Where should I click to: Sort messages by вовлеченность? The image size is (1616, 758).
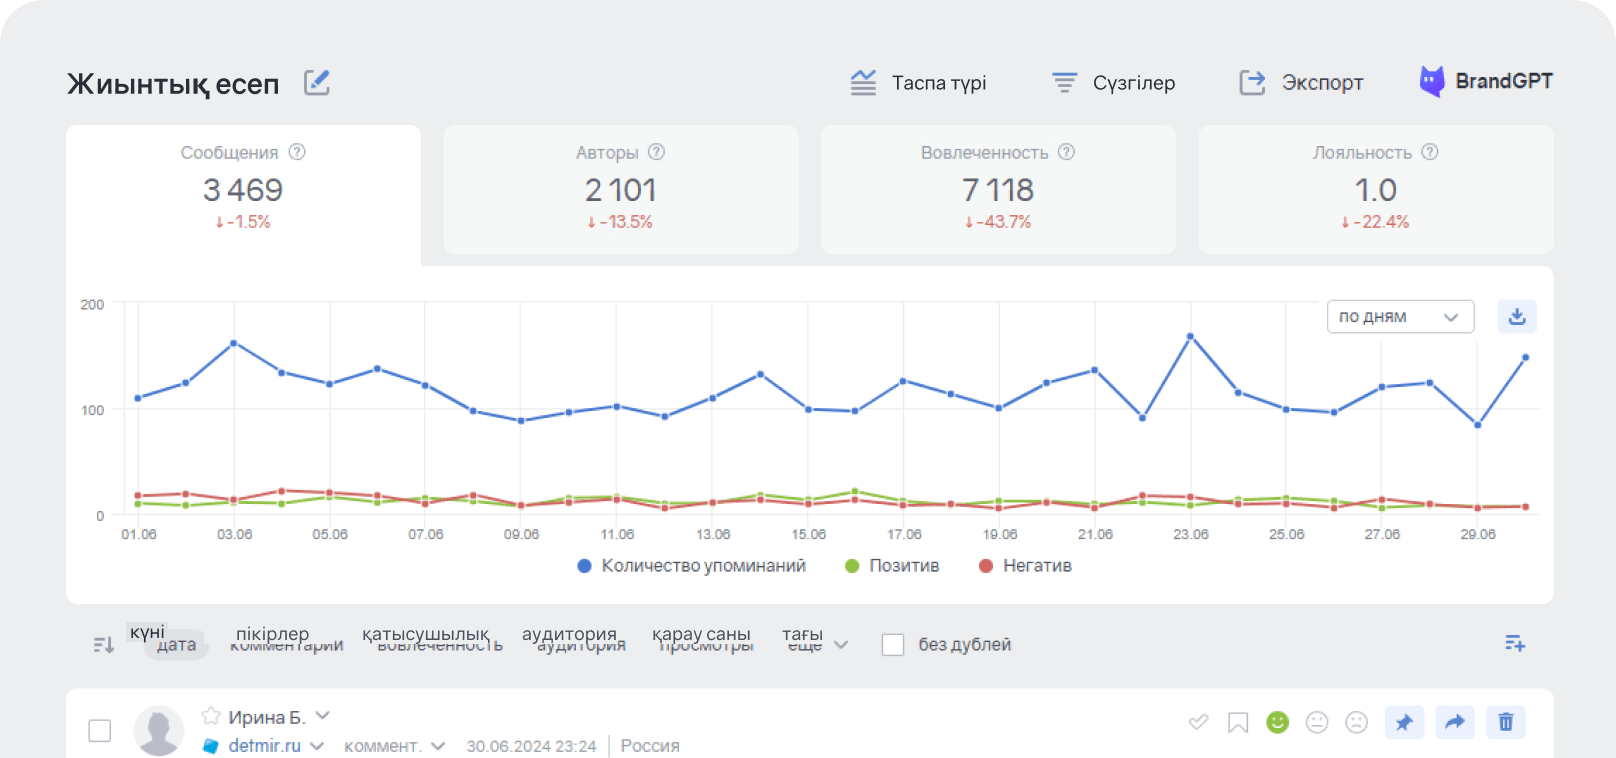coord(439,645)
